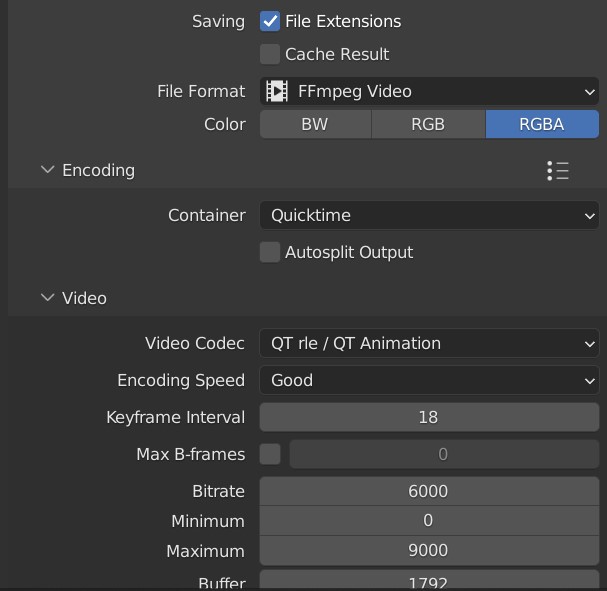This screenshot has width=607, height=591.
Task: Open the Encoding presets list icon
Action: (558, 171)
